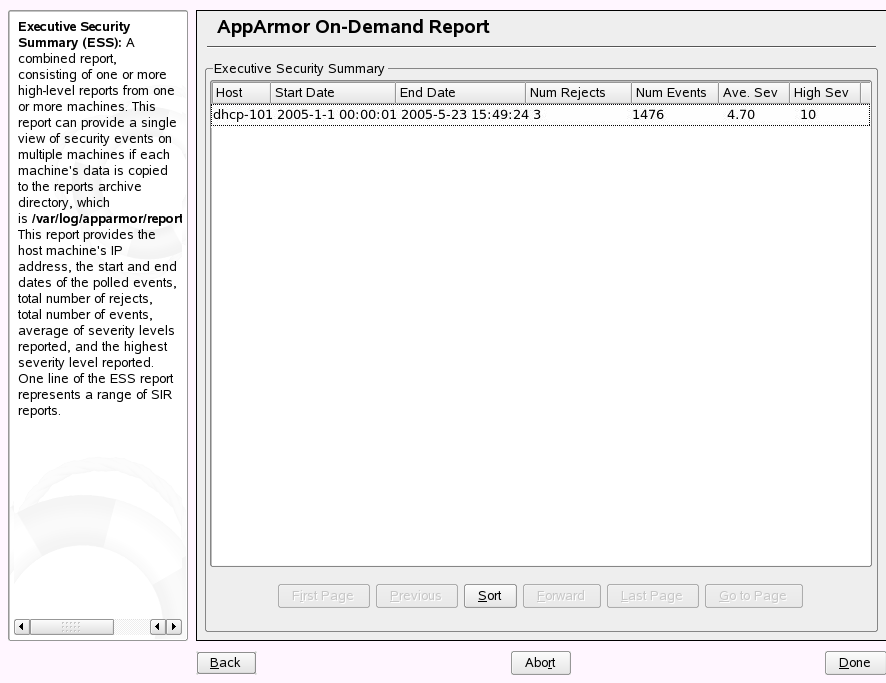The width and height of the screenshot is (886, 683).
Task: Click Done to finish the report
Action: pos(855,663)
